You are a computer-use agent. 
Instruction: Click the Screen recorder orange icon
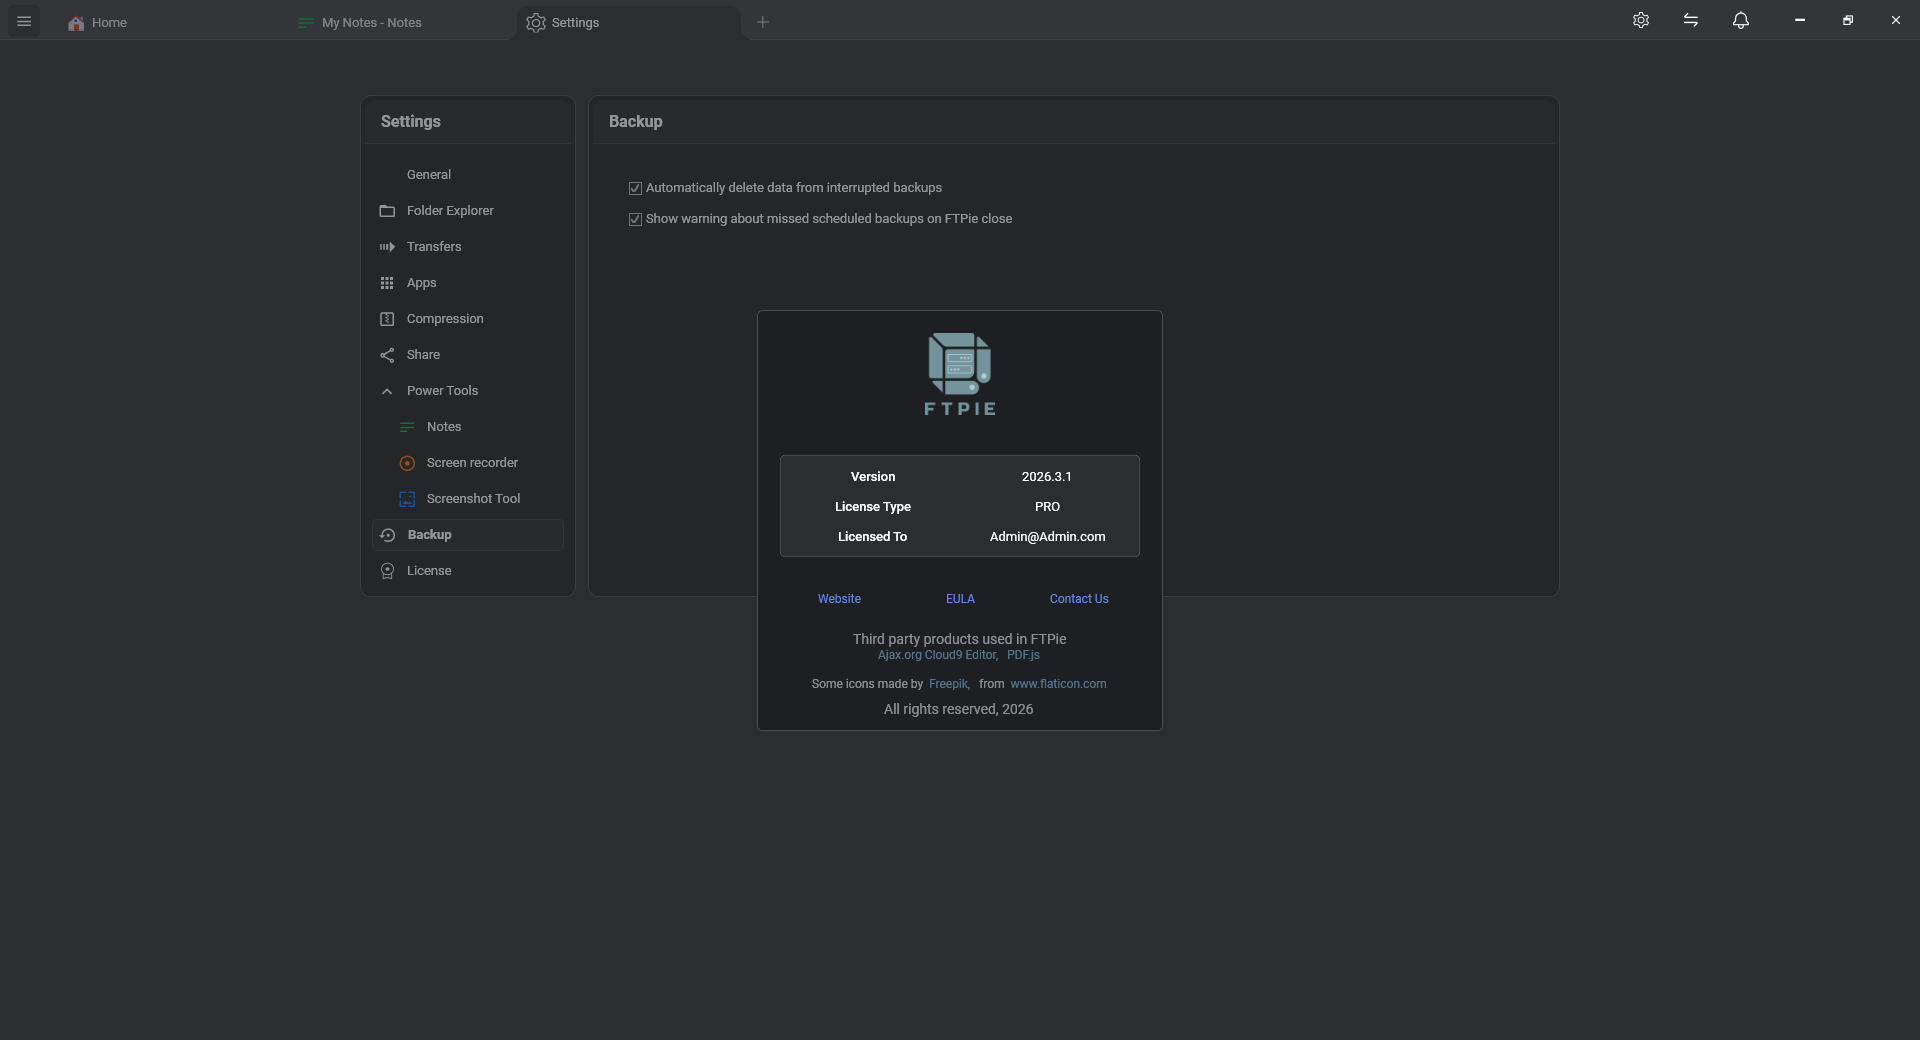coord(407,463)
